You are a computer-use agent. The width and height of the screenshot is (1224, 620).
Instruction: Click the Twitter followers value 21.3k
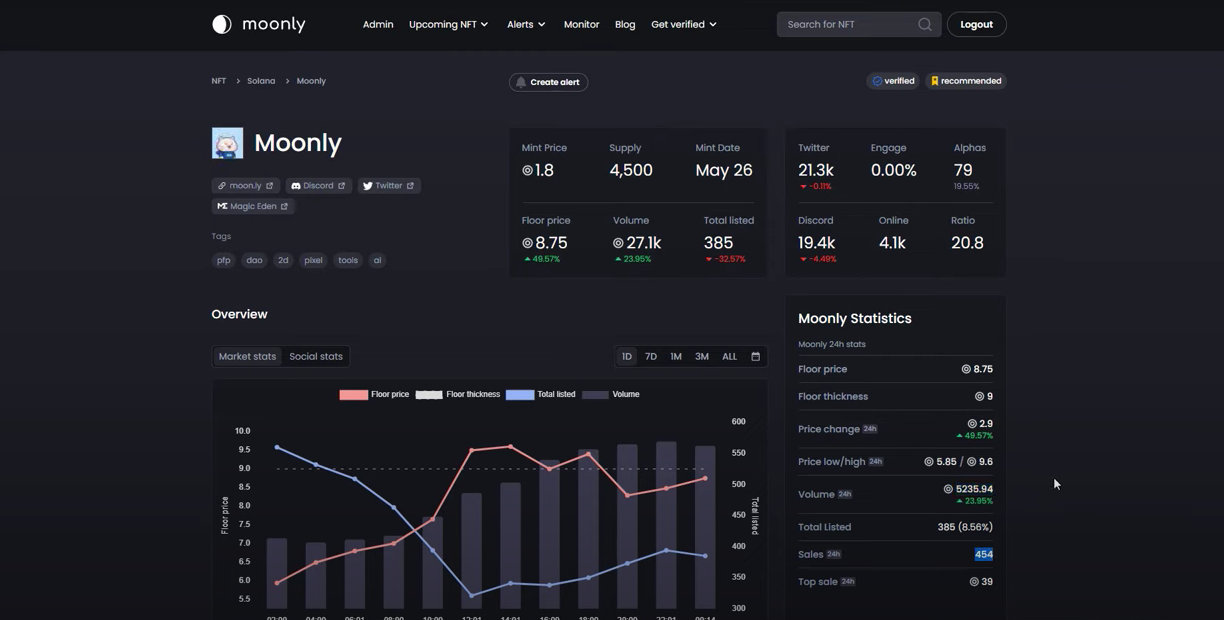click(816, 171)
